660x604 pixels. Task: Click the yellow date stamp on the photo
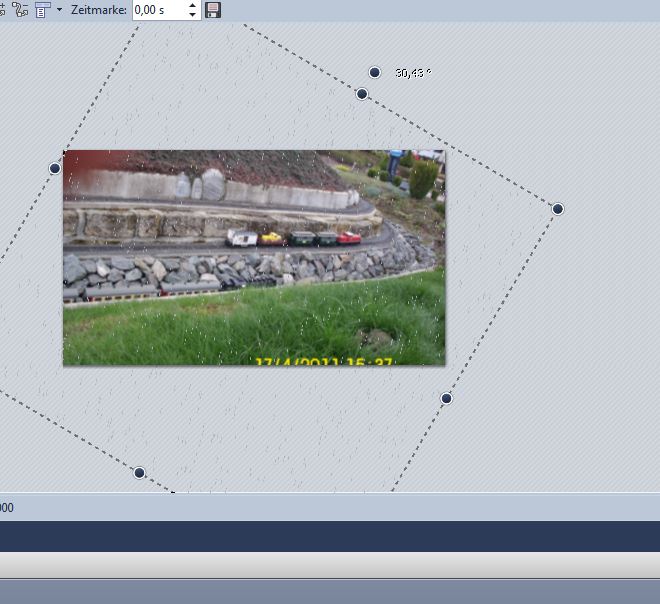(x=323, y=362)
